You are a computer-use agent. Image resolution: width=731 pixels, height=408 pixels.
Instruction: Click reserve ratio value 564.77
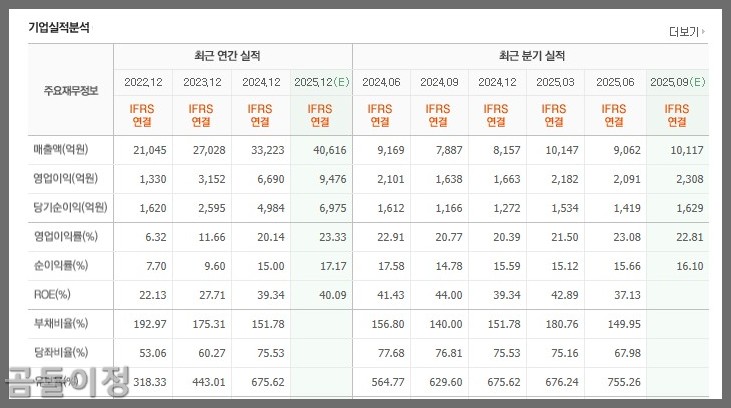pyautogui.click(x=388, y=382)
